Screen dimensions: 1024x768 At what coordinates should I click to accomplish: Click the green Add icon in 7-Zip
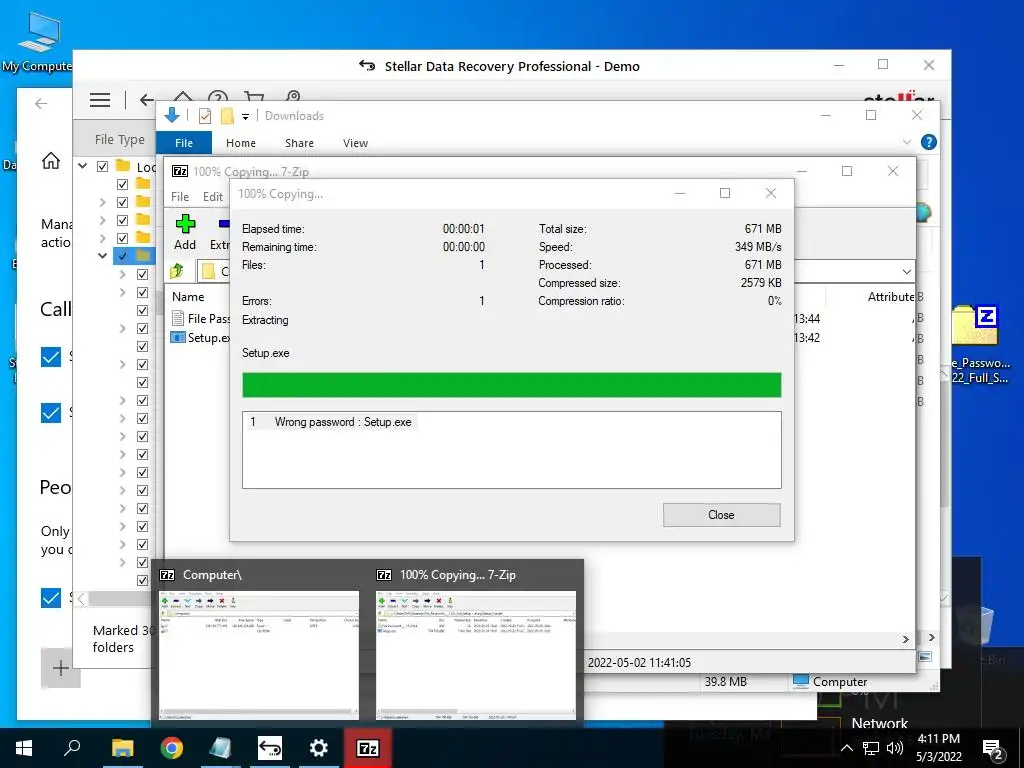point(185,225)
